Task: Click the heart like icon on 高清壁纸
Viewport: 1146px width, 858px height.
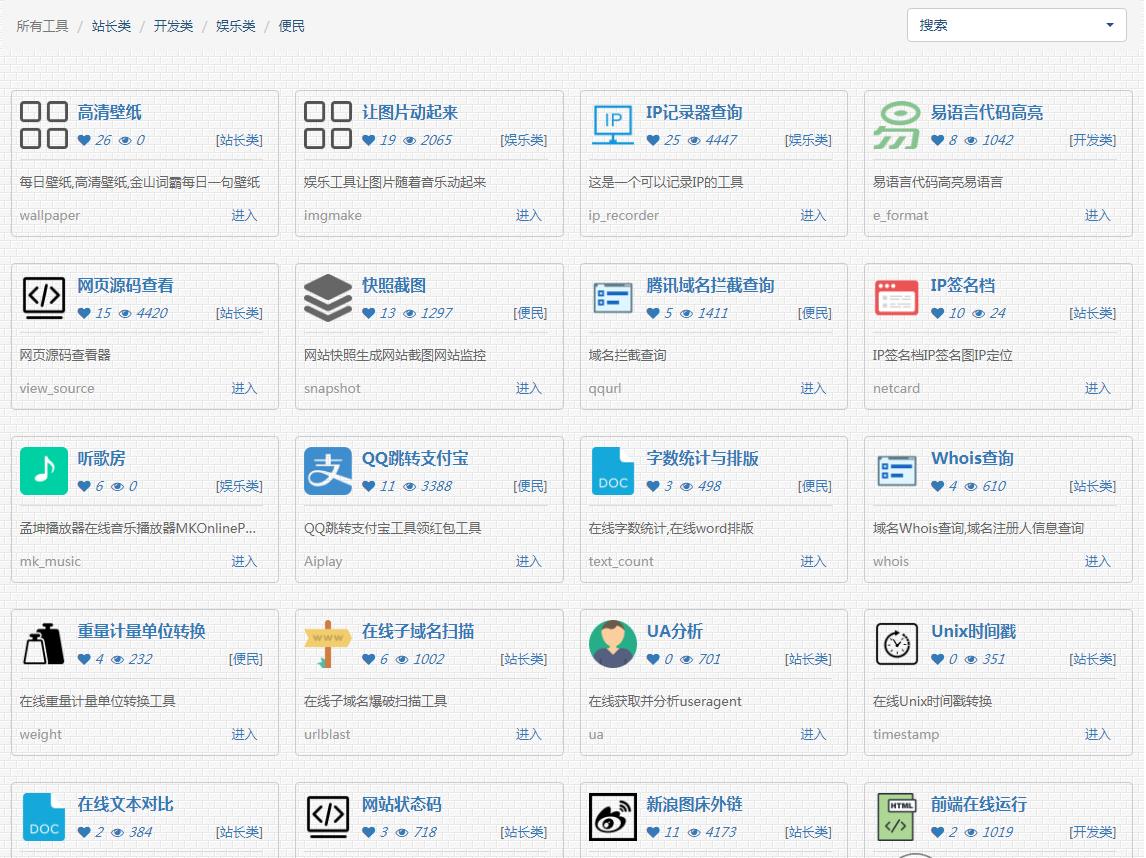Action: (84, 140)
